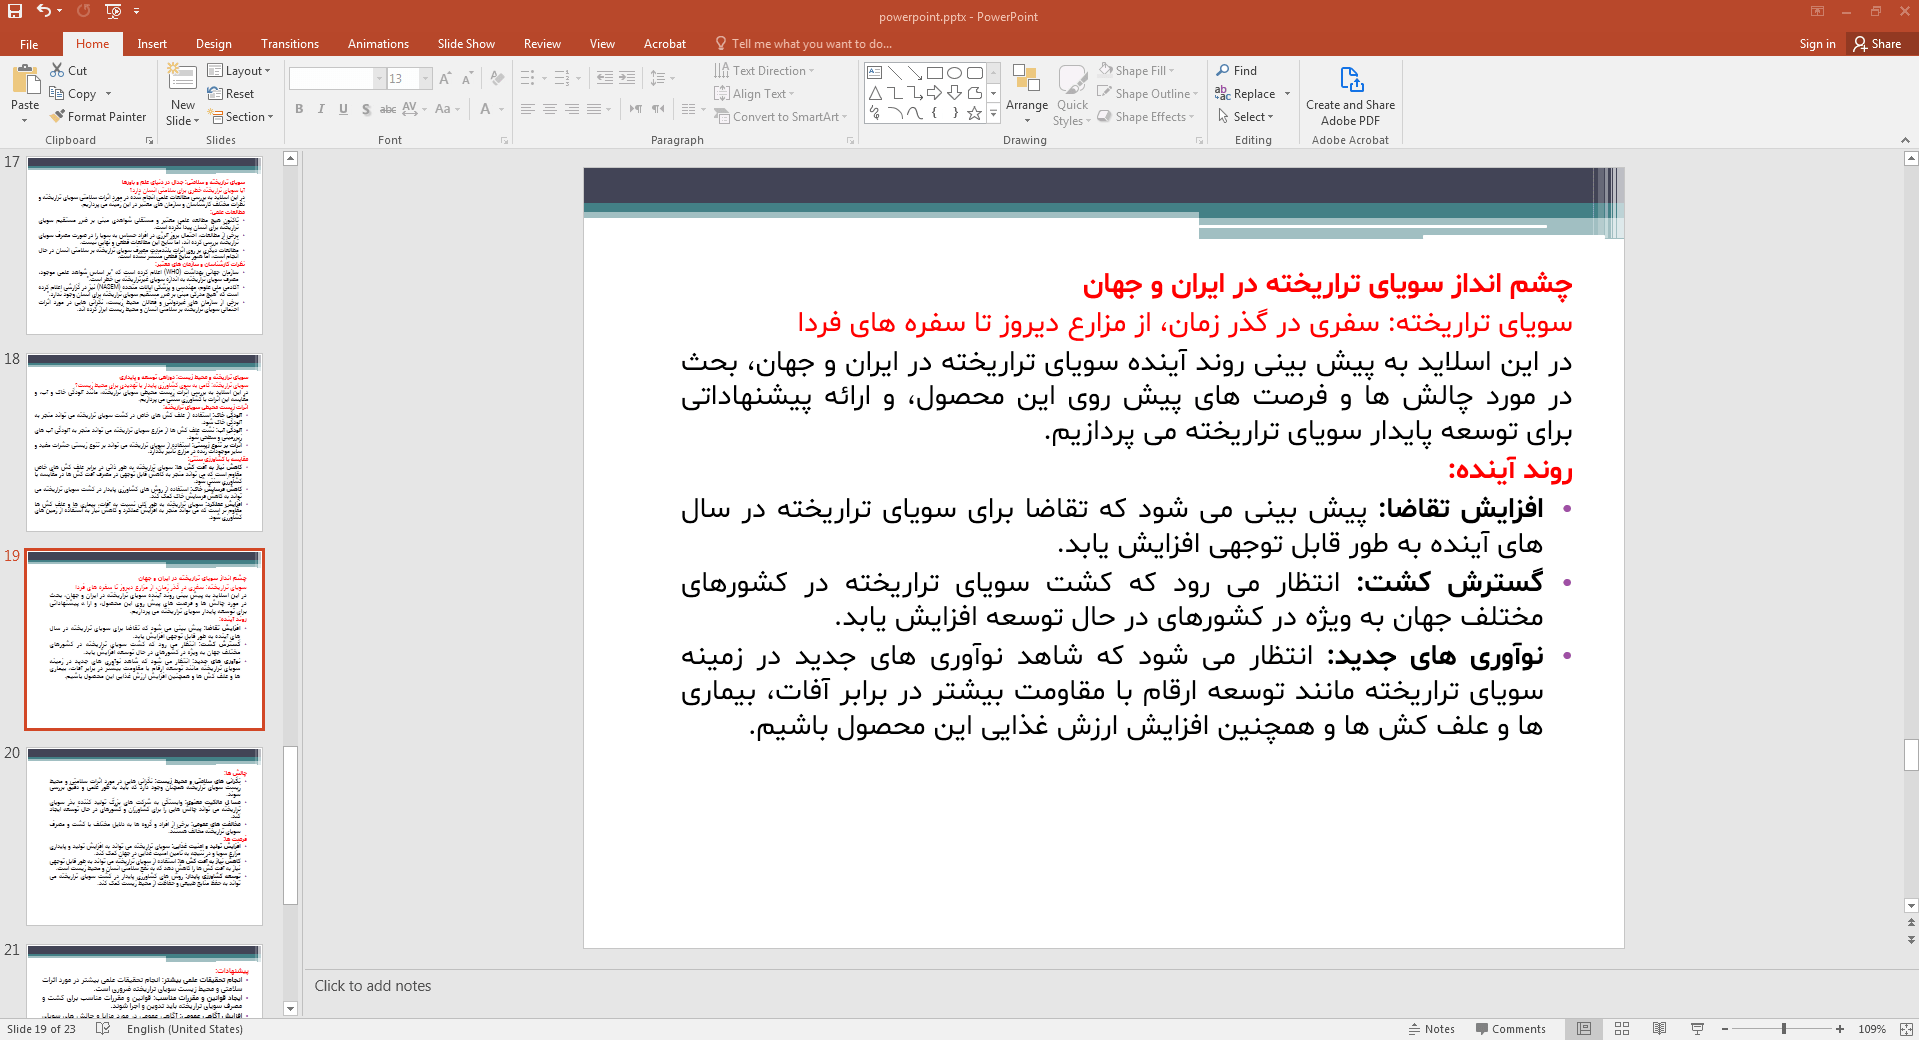
Task: Switch to the Design tab
Action: click(x=213, y=44)
